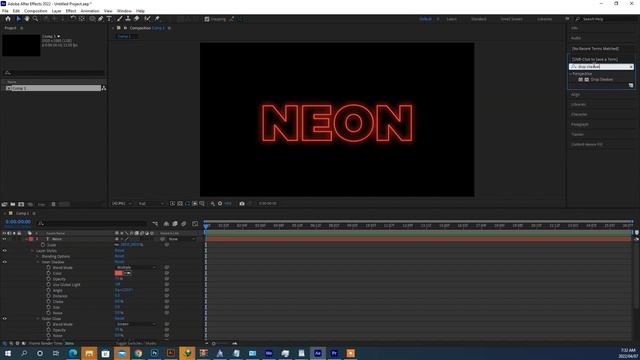The width and height of the screenshot is (640, 360).
Task: Open viewer magnification dropdown
Action: click(122, 203)
